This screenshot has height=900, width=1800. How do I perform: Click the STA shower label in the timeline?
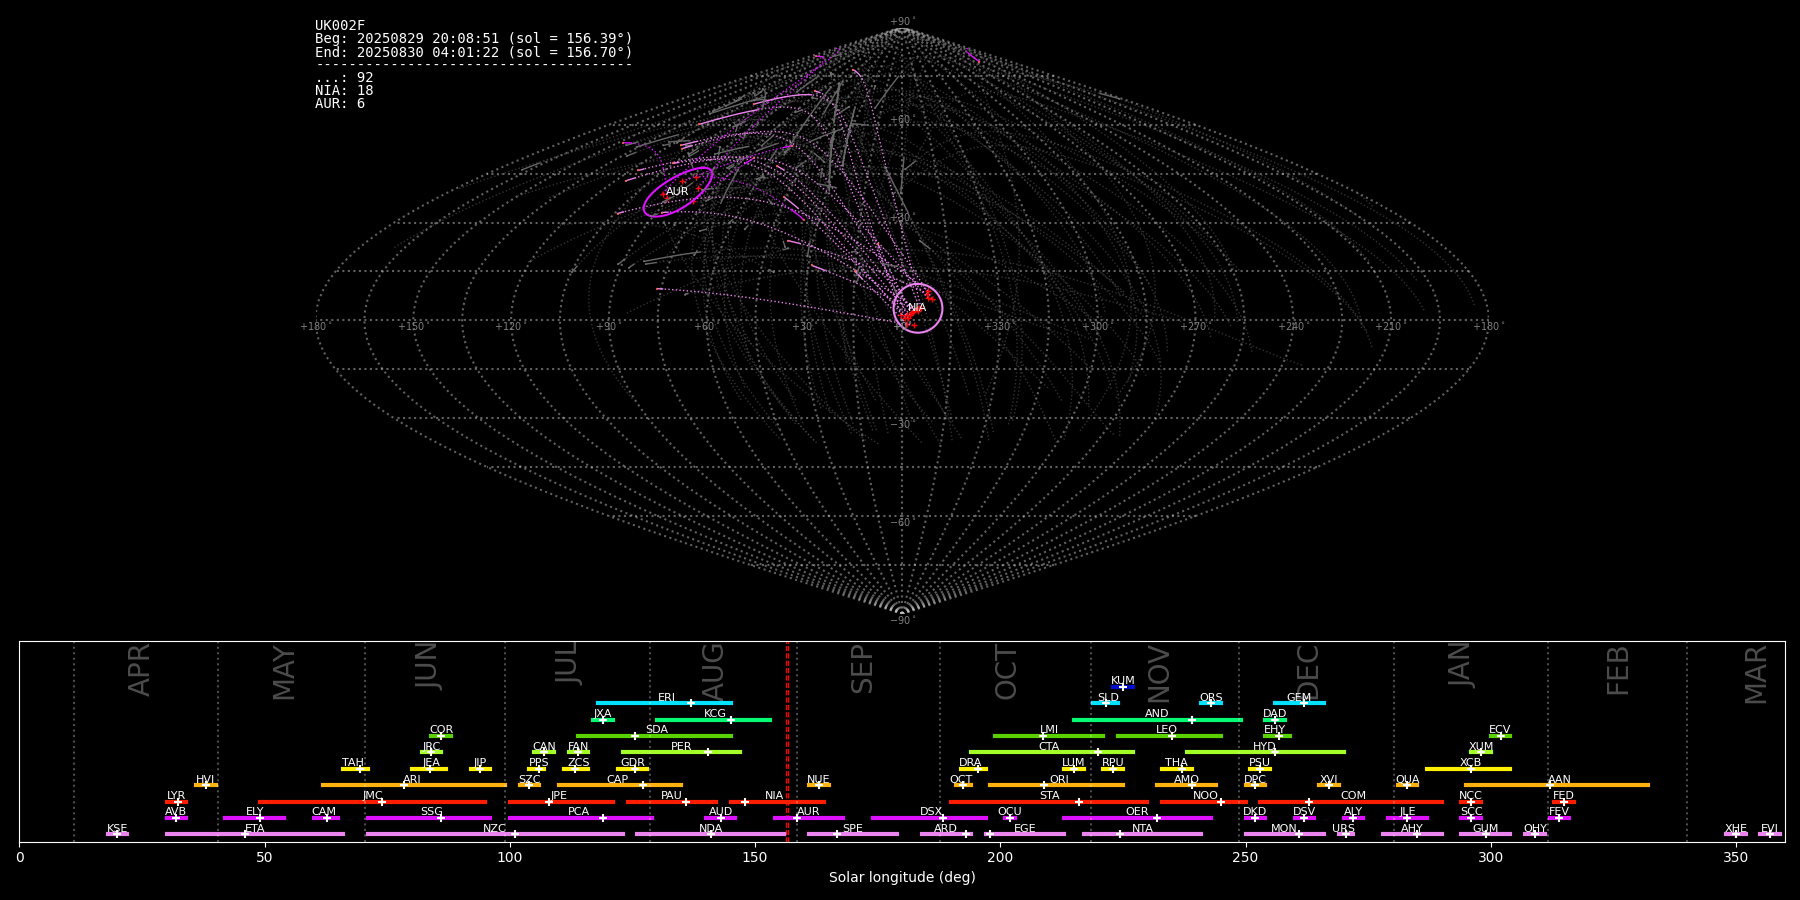point(1050,796)
